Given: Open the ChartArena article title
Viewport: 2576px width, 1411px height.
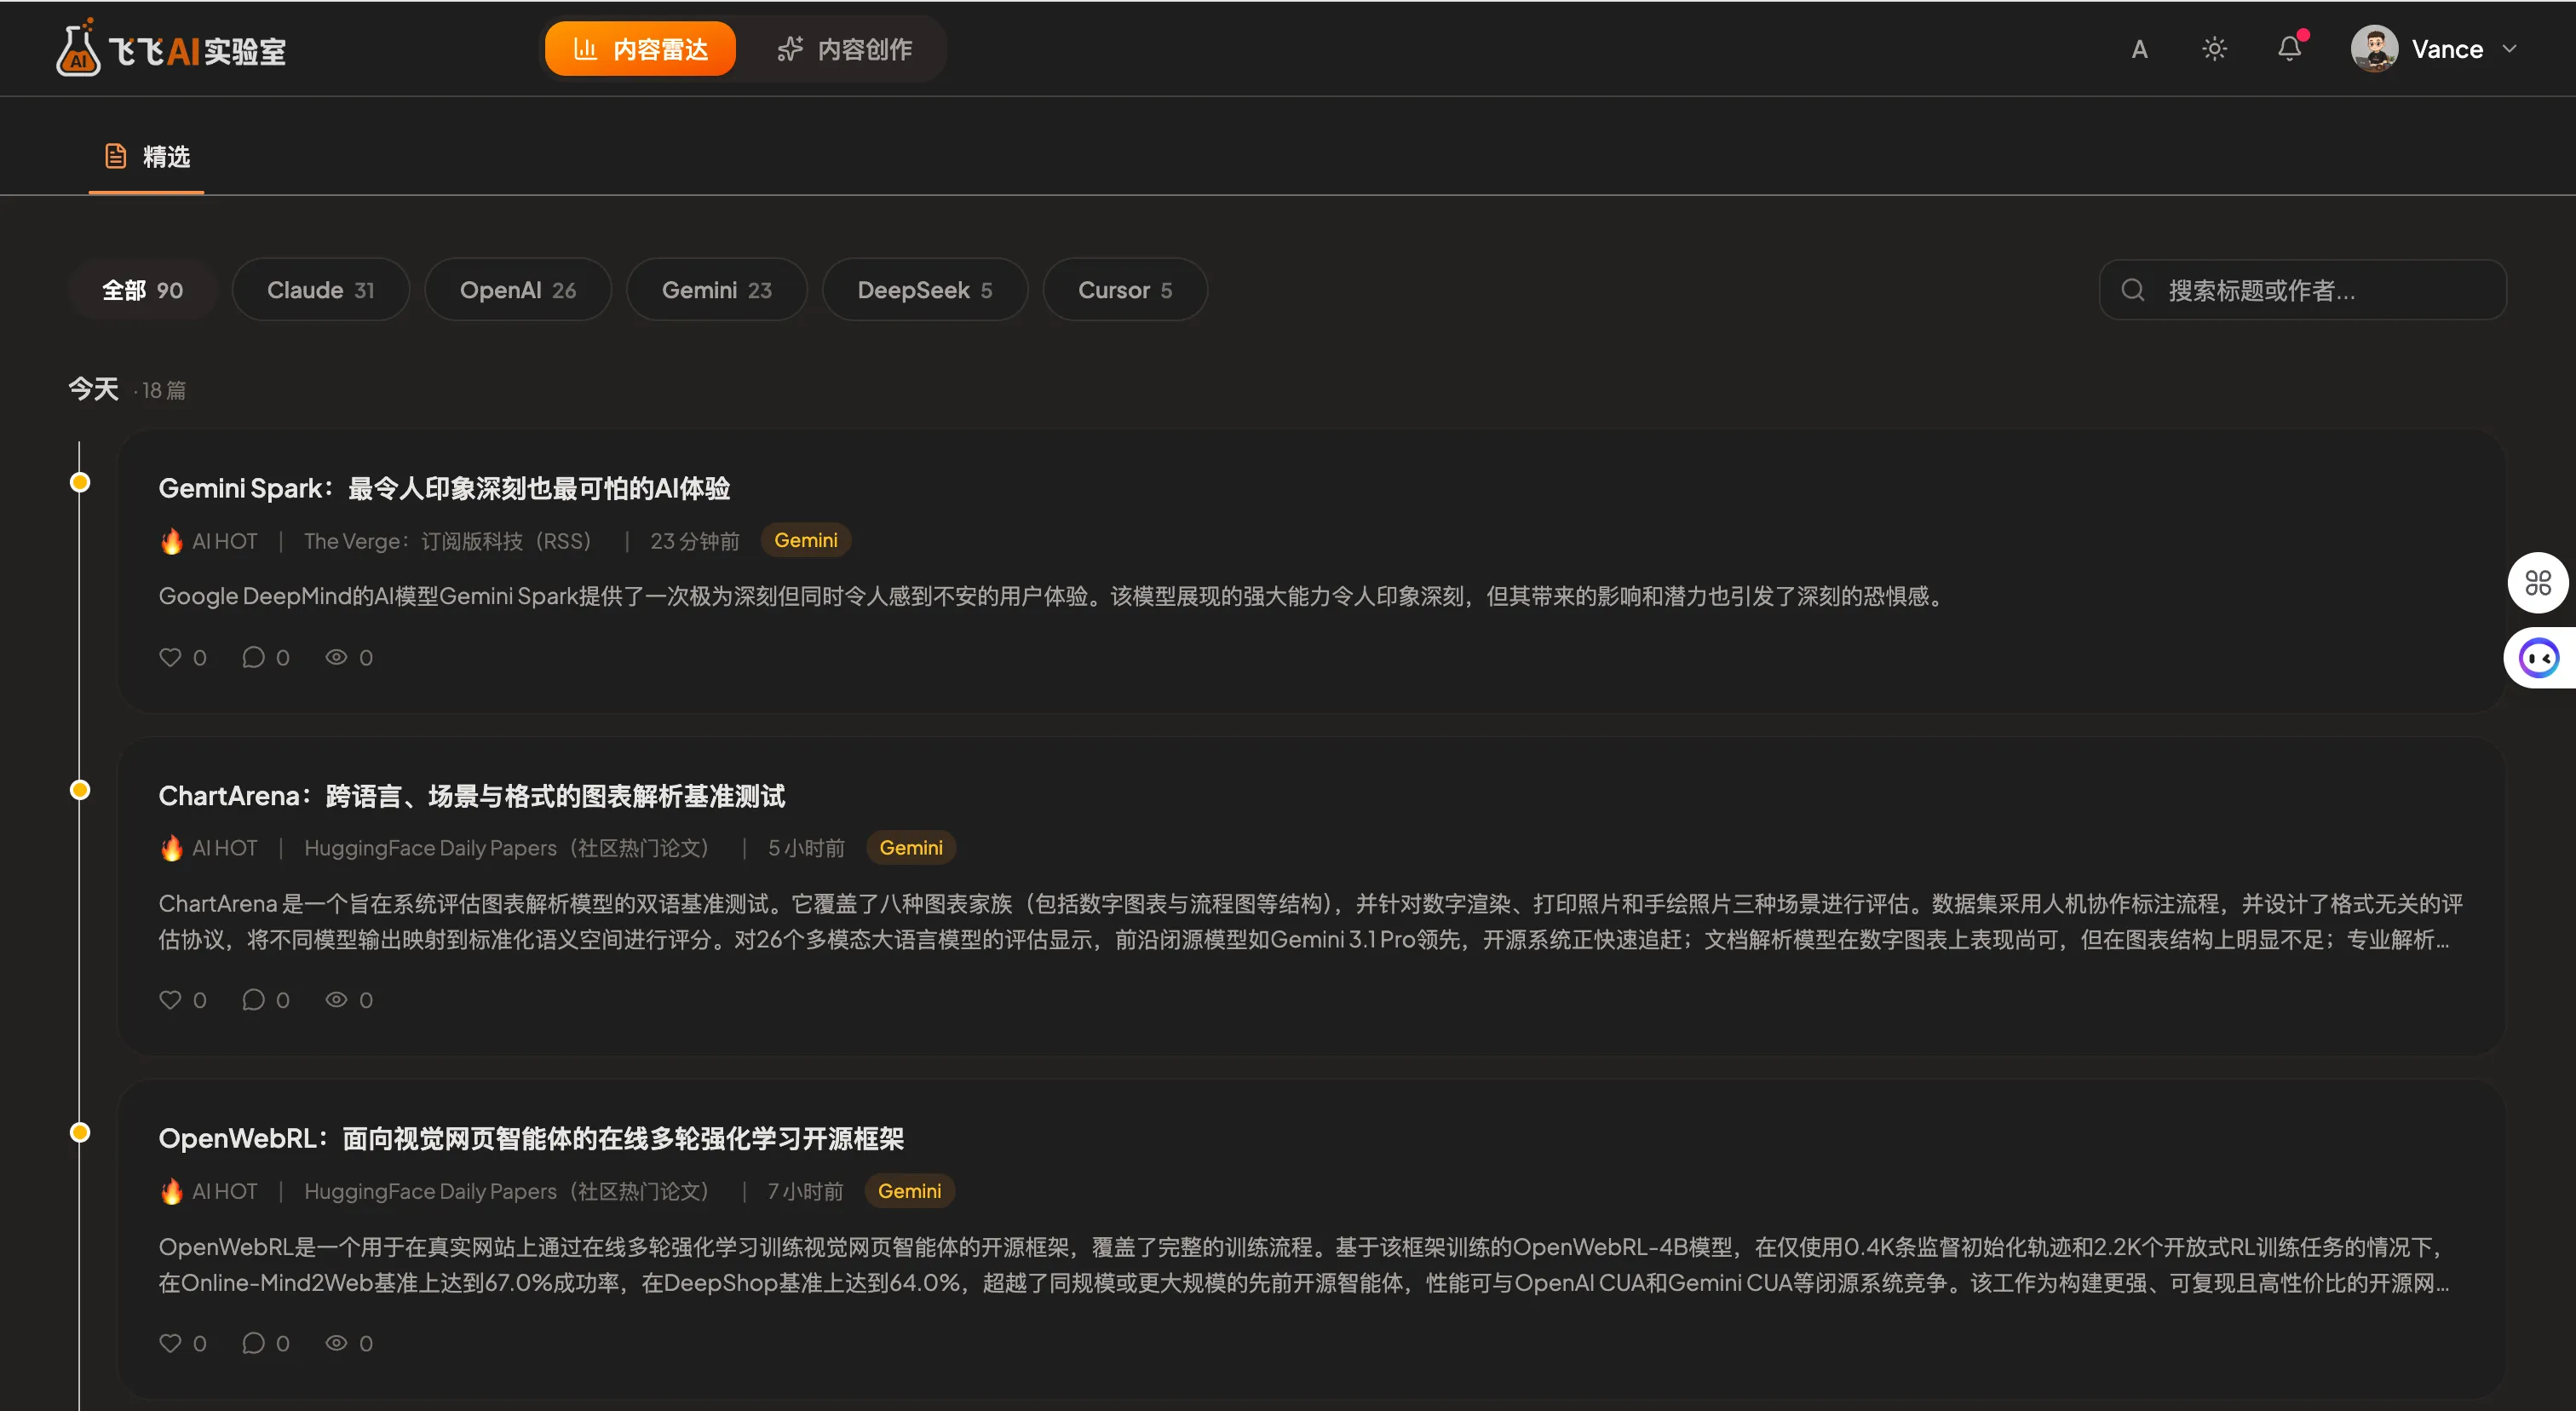Looking at the screenshot, I should [x=472, y=796].
